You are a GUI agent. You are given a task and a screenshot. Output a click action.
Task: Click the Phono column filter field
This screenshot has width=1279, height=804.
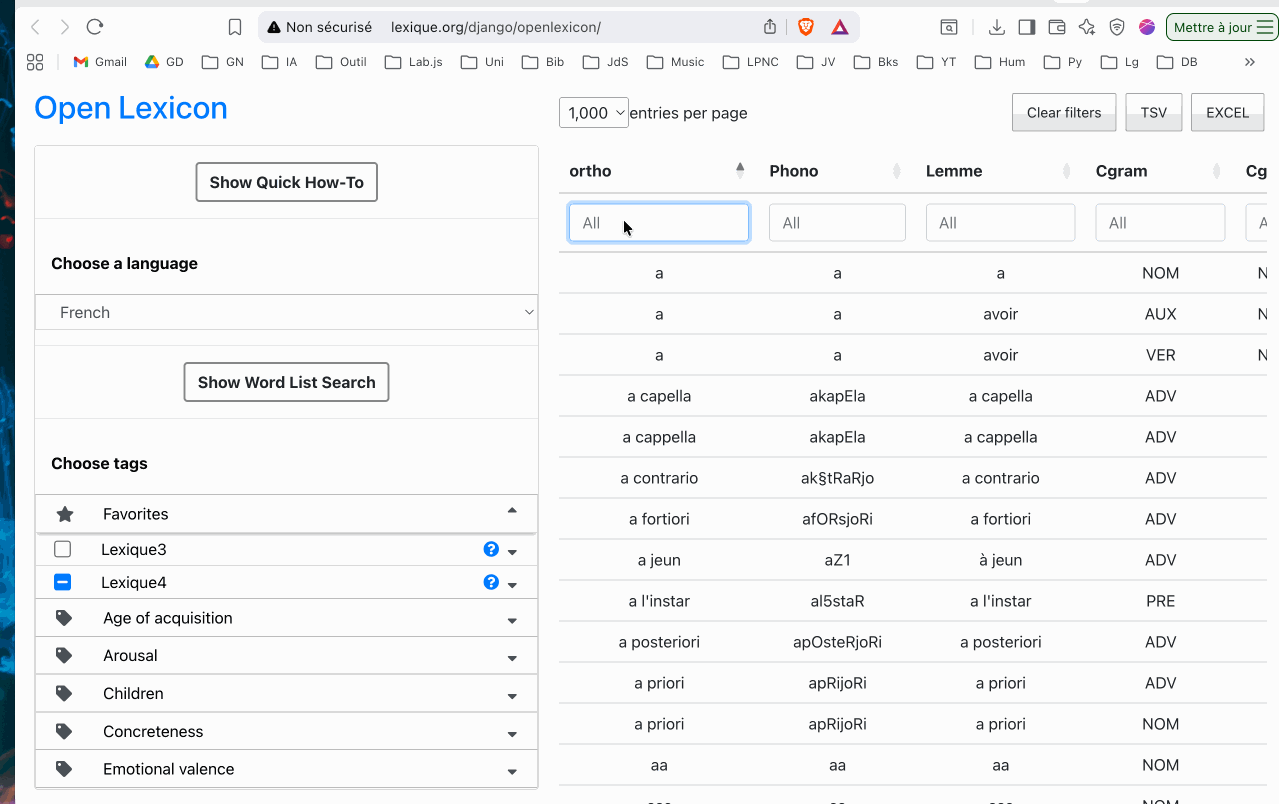tap(837, 223)
